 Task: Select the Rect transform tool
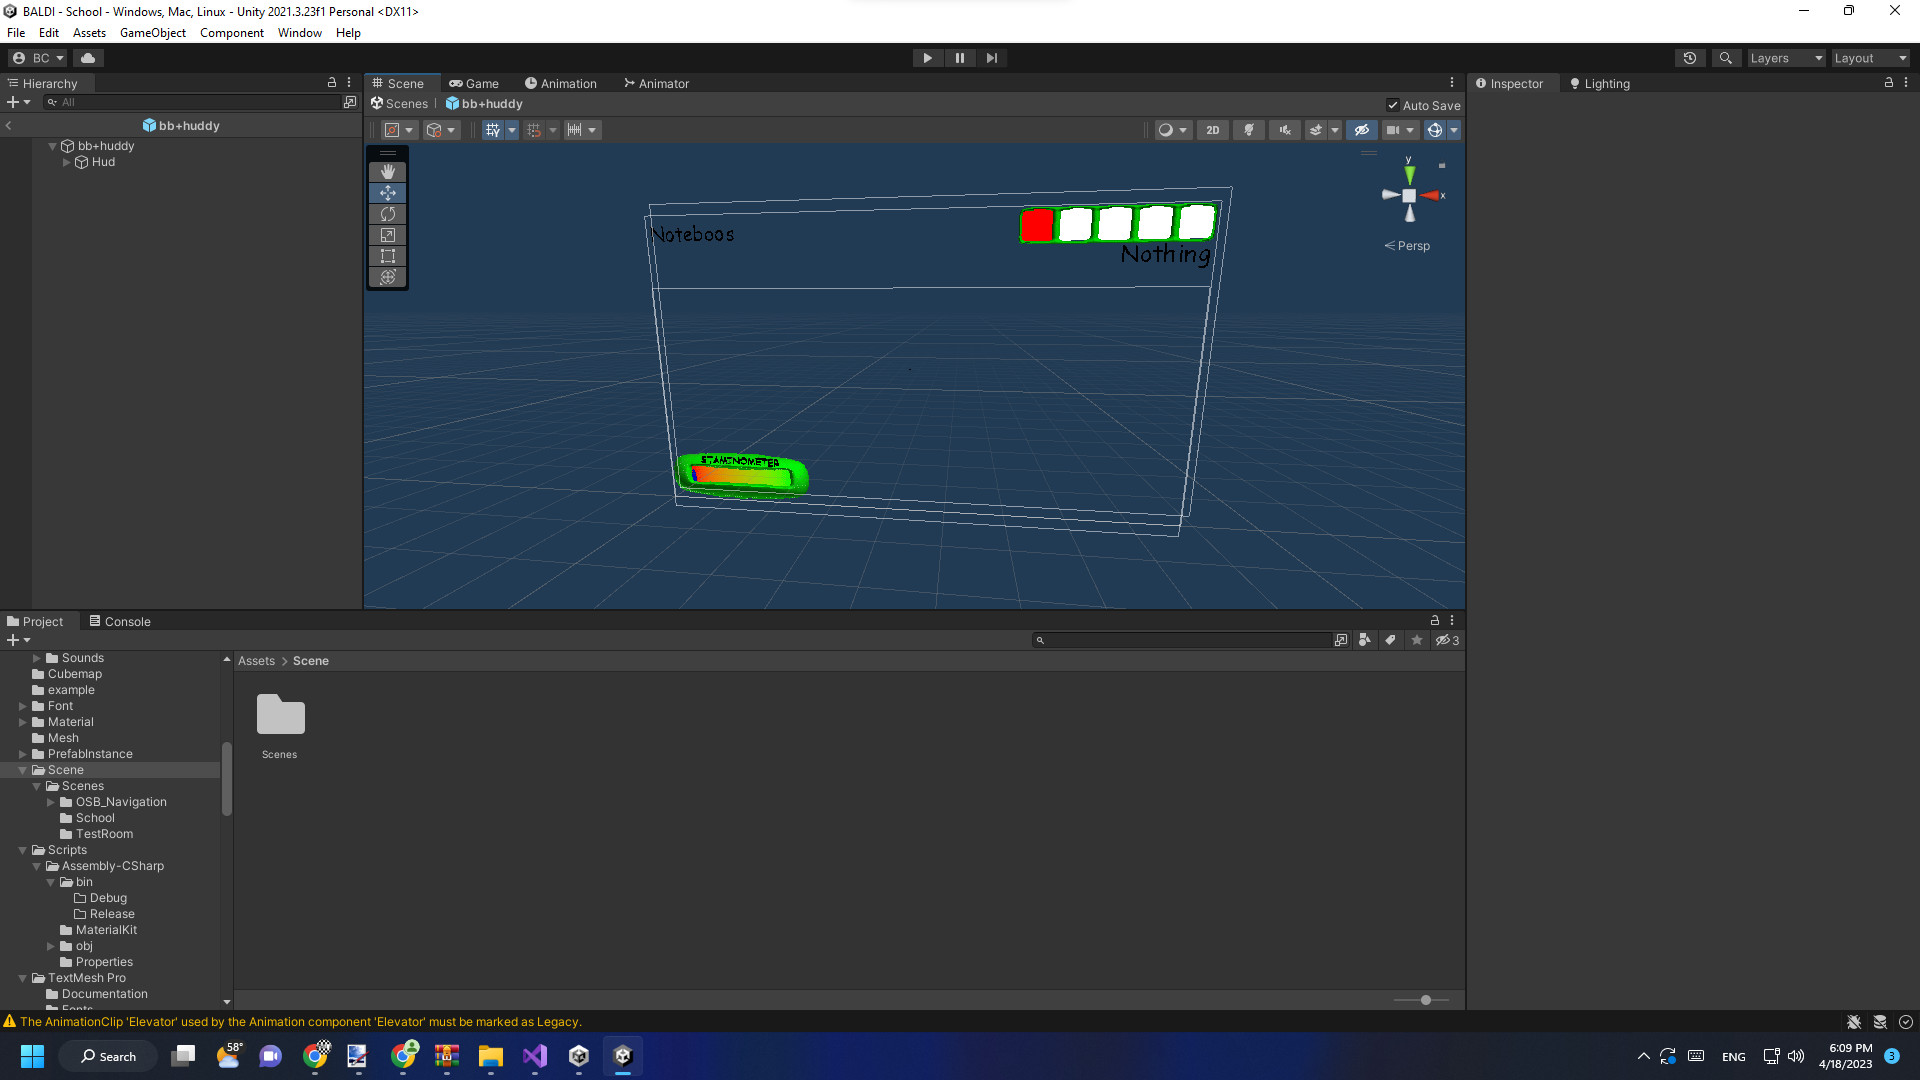[x=387, y=255]
